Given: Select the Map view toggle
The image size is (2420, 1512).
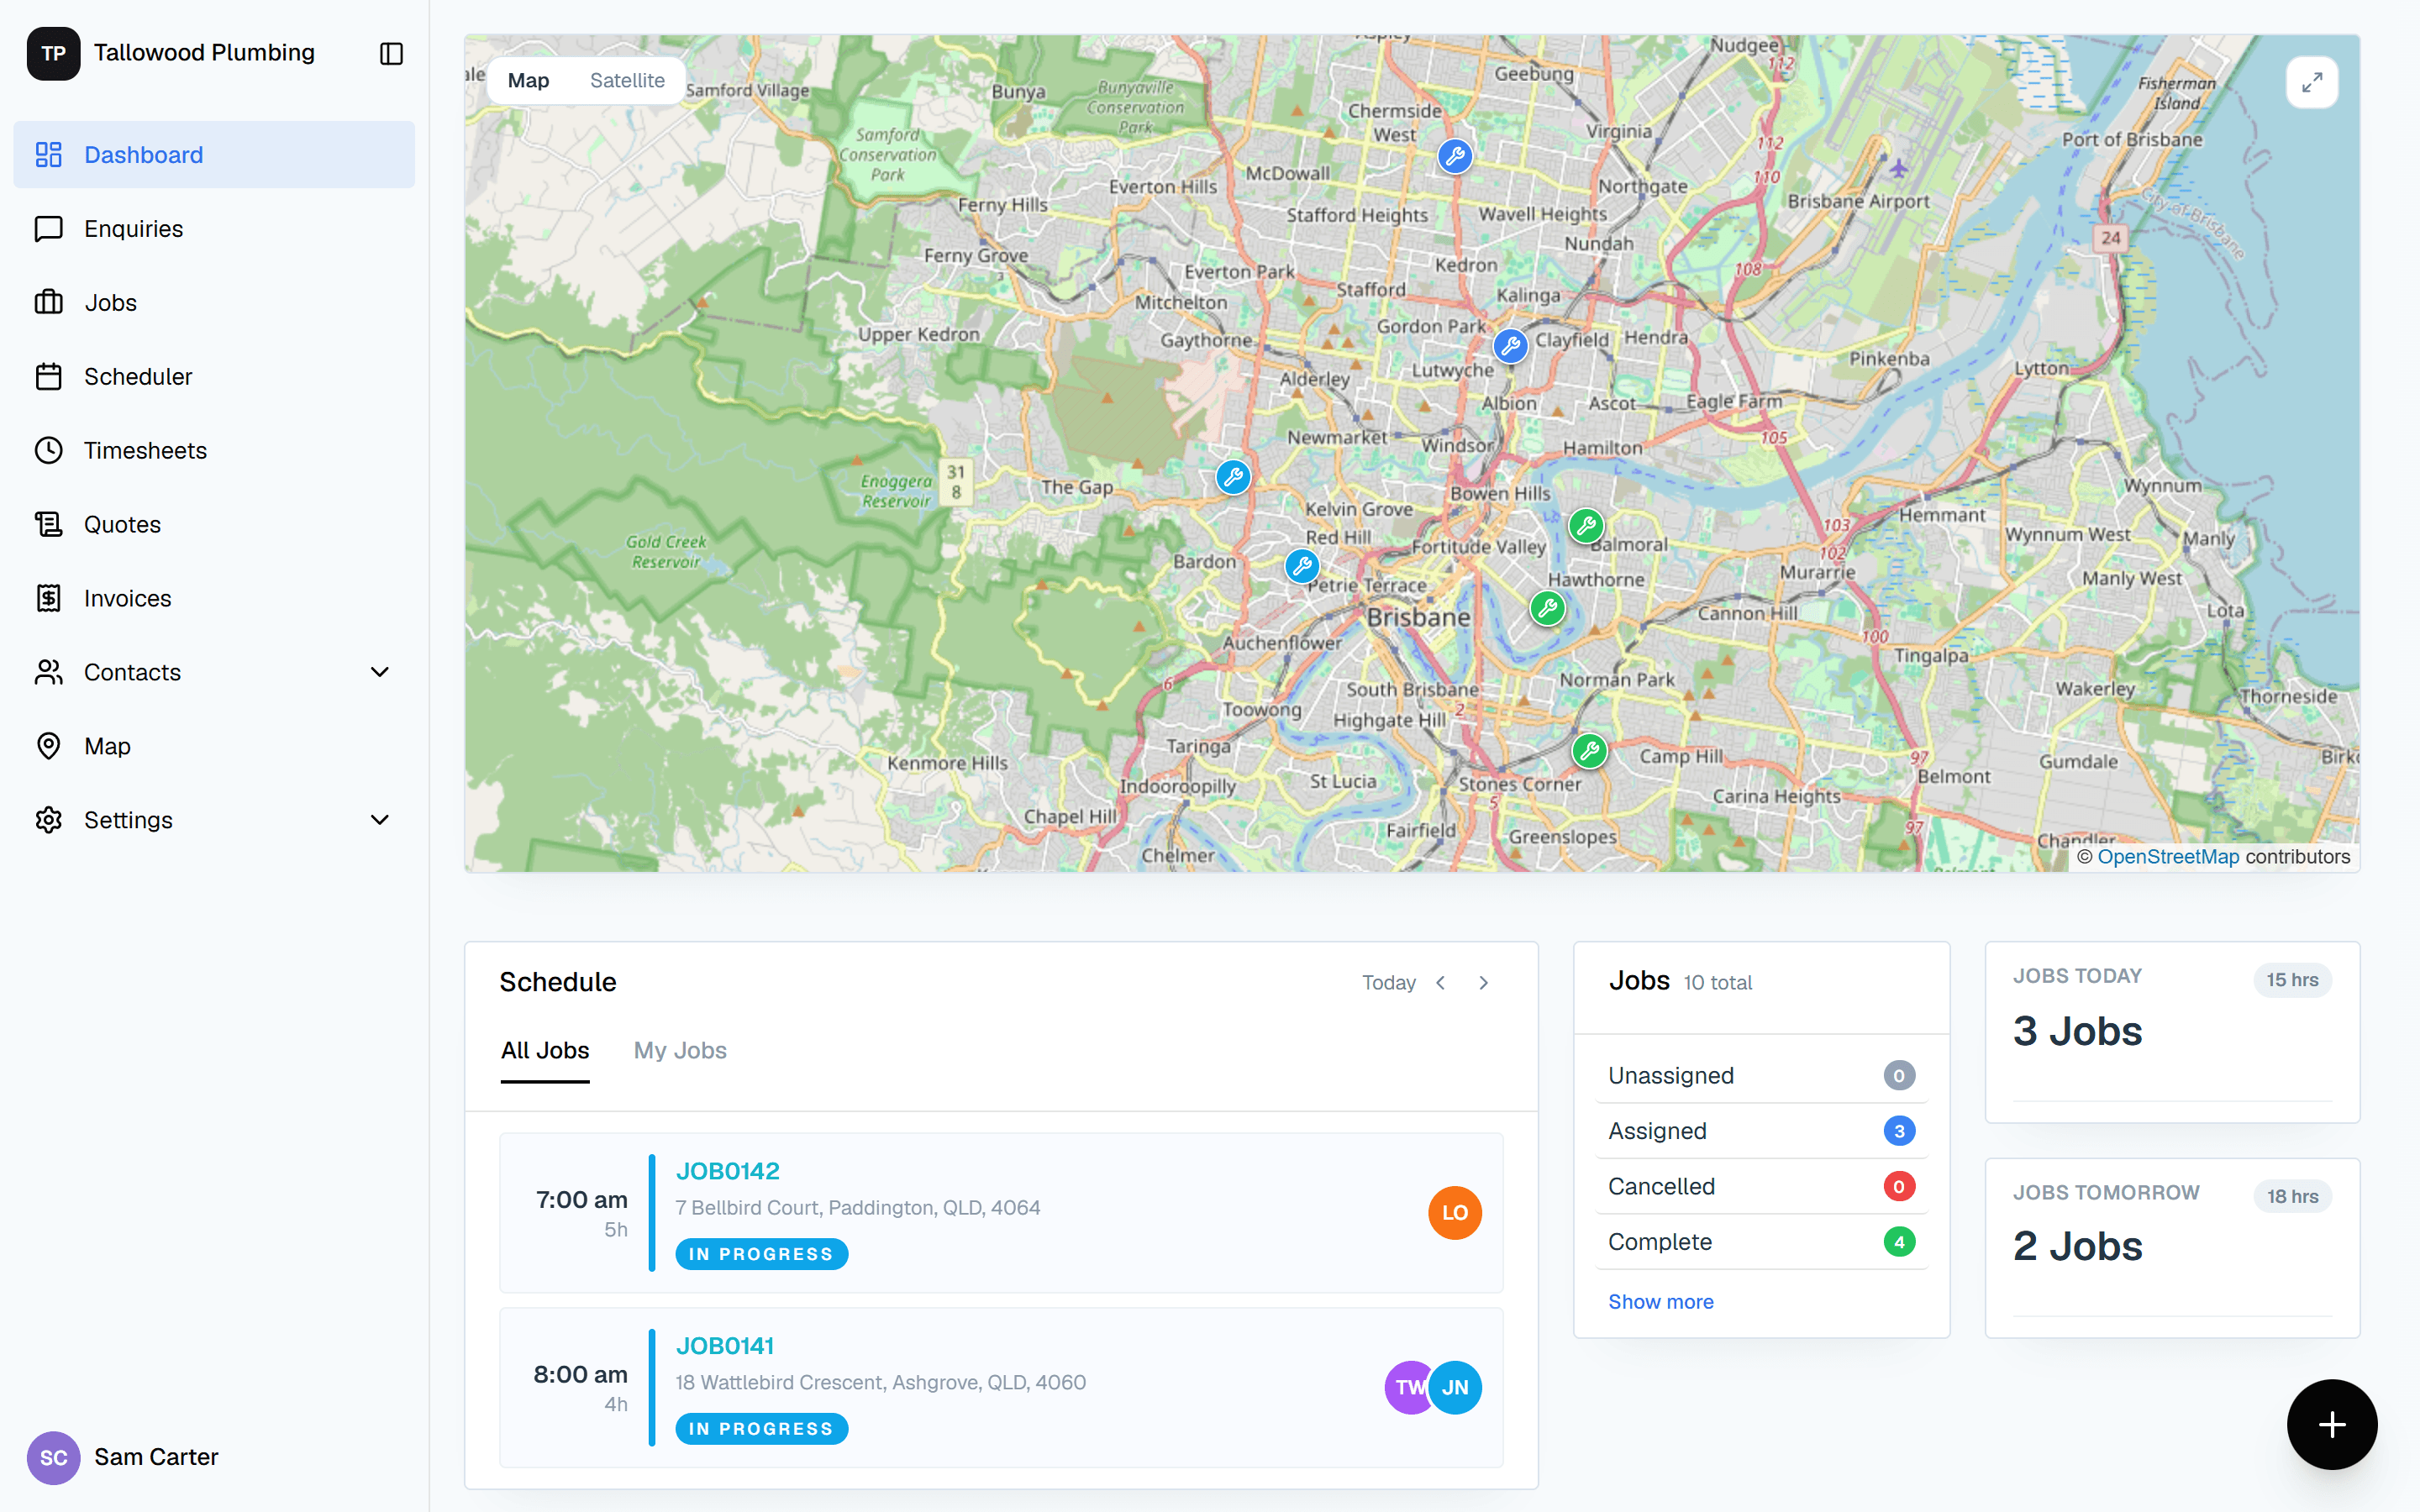Looking at the screenshot, I should [528, 80].
